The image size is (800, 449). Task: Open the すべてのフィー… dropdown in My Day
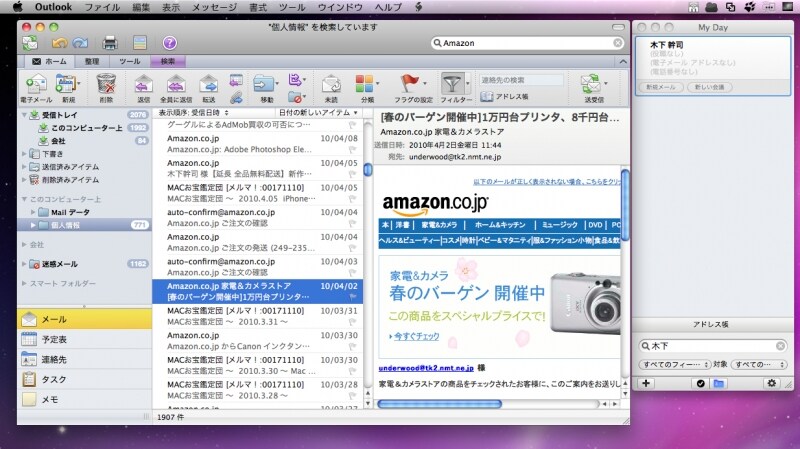tap(674, 364)
